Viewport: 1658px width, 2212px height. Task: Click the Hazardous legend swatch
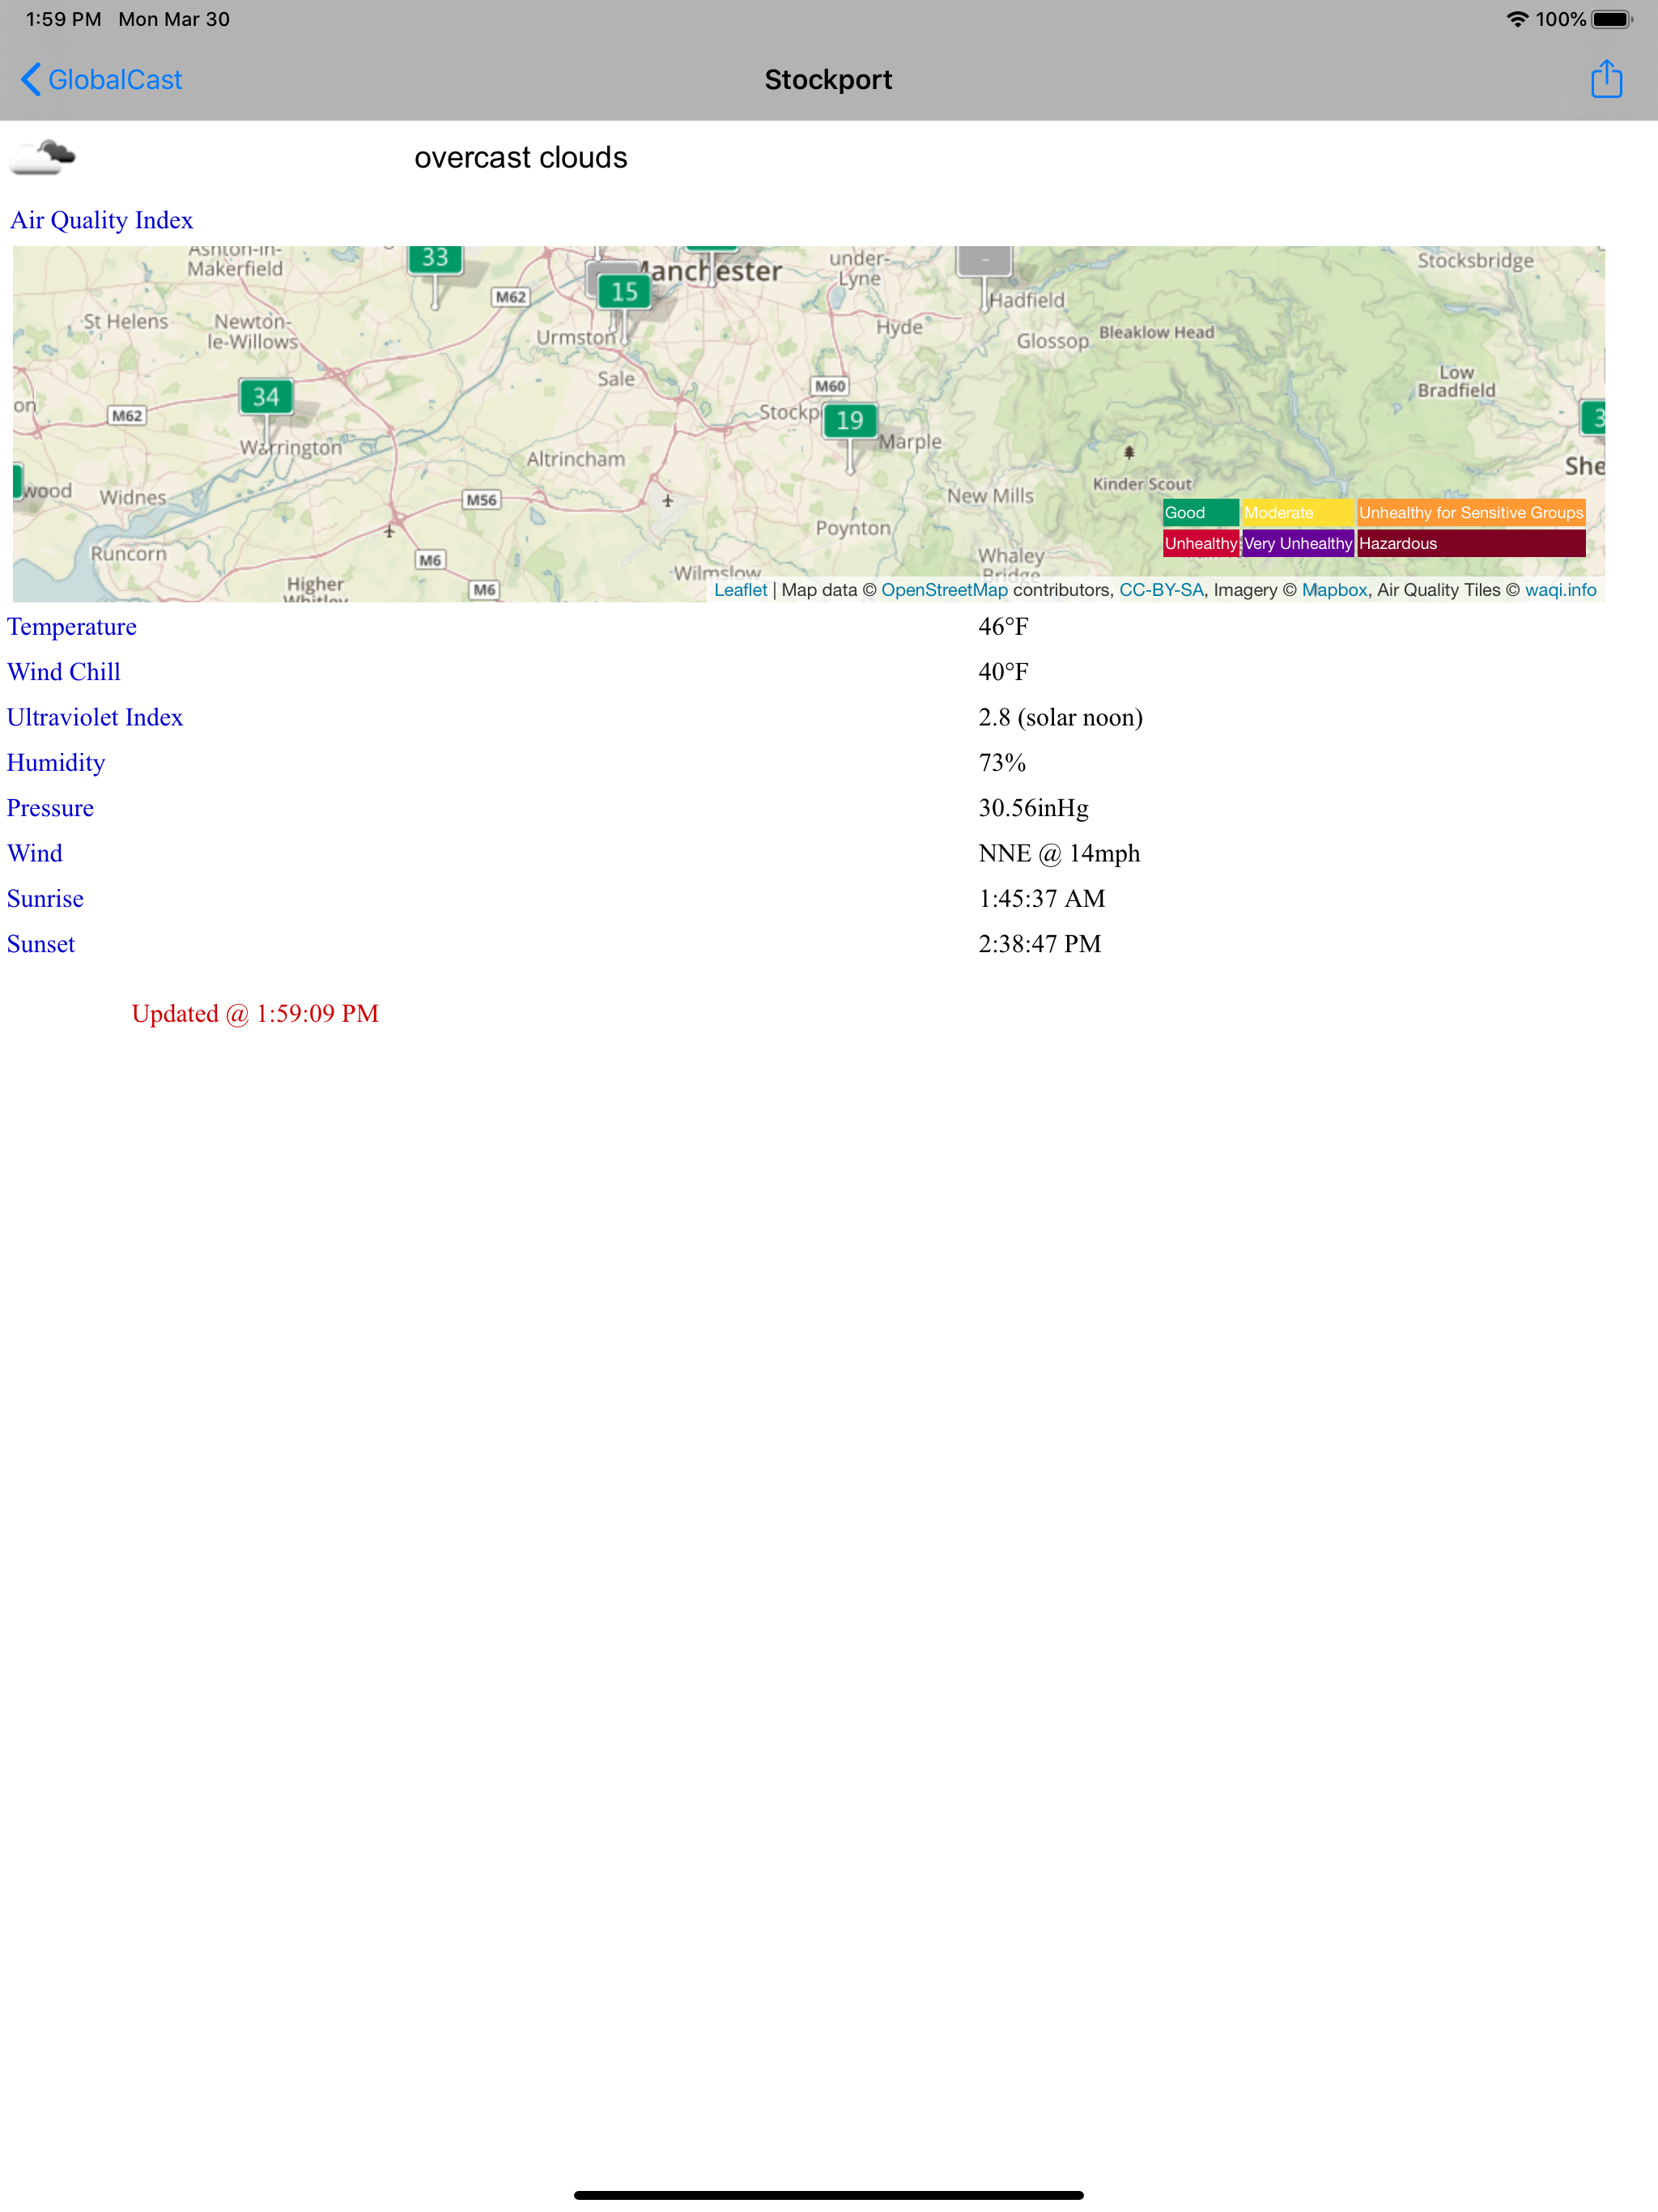click(x=1470, y=544)
